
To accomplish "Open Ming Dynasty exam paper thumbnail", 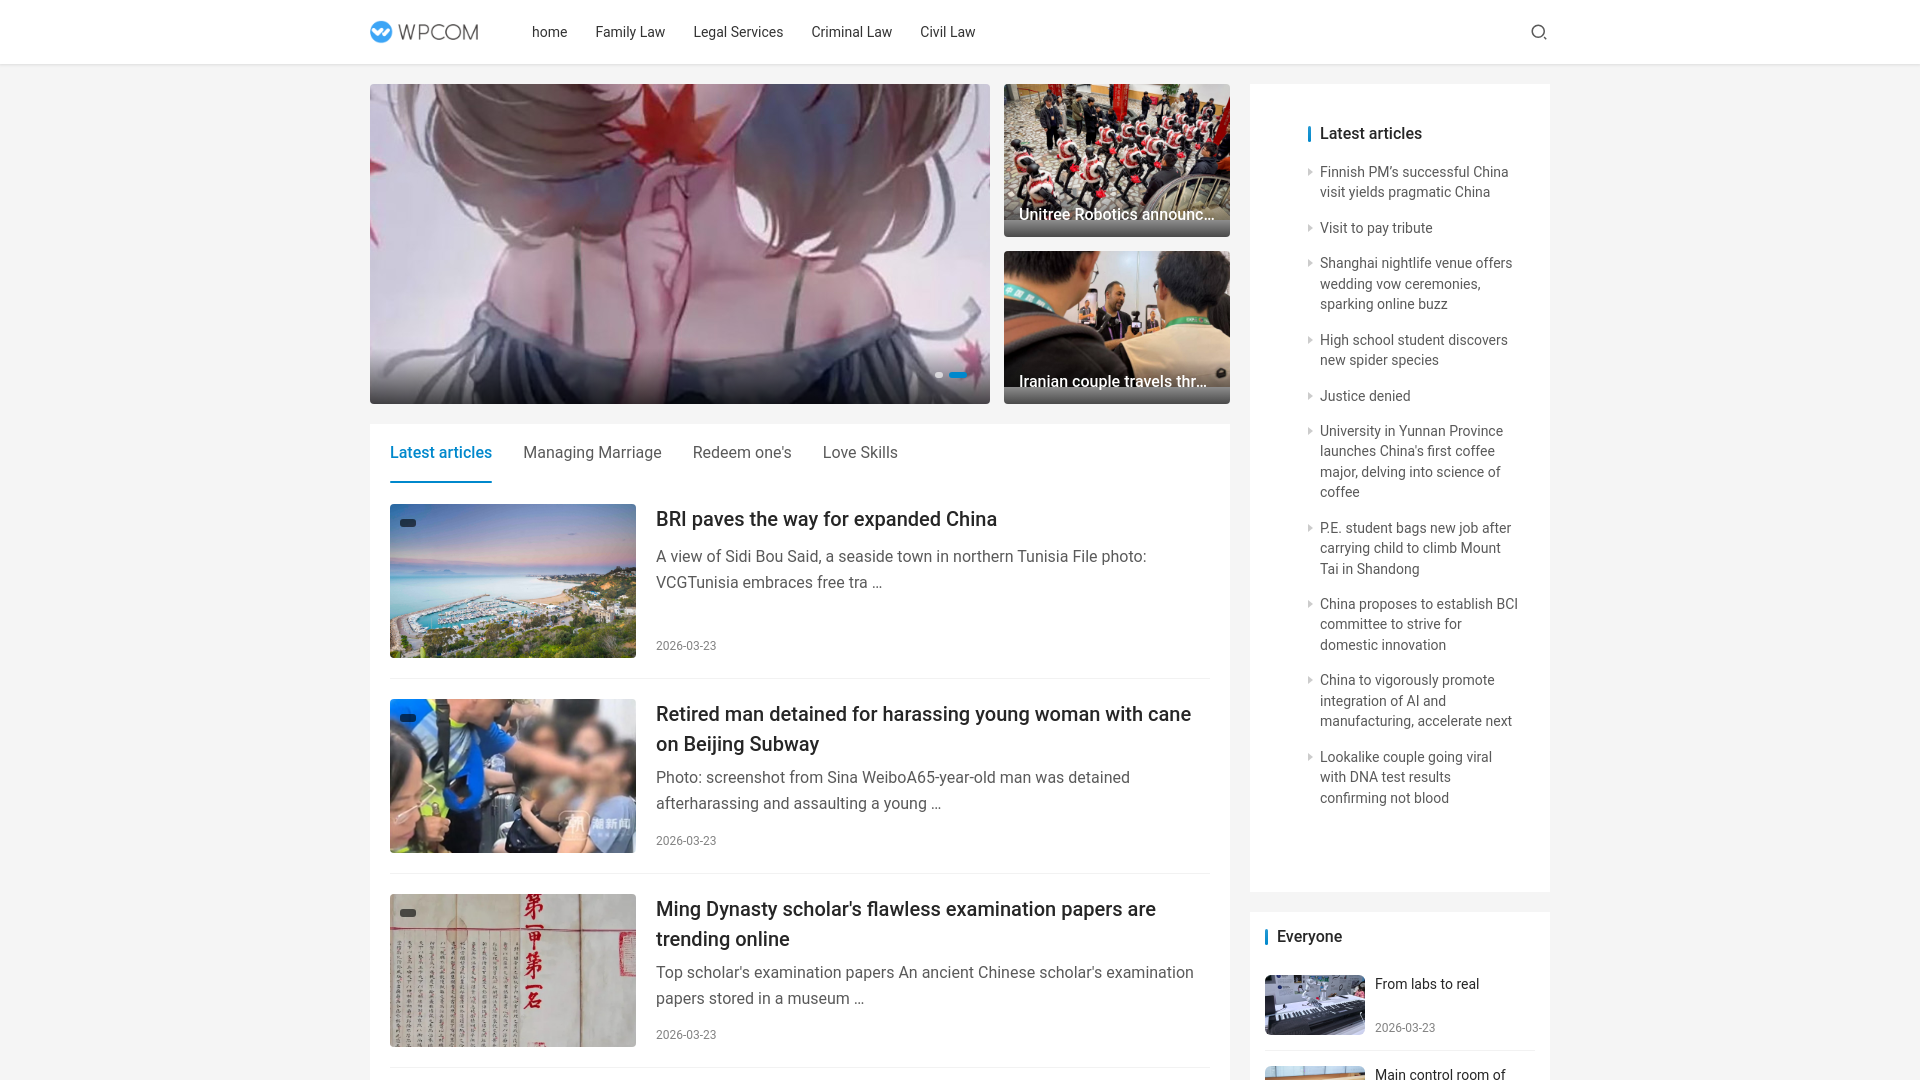I will (x=513, y=970).
